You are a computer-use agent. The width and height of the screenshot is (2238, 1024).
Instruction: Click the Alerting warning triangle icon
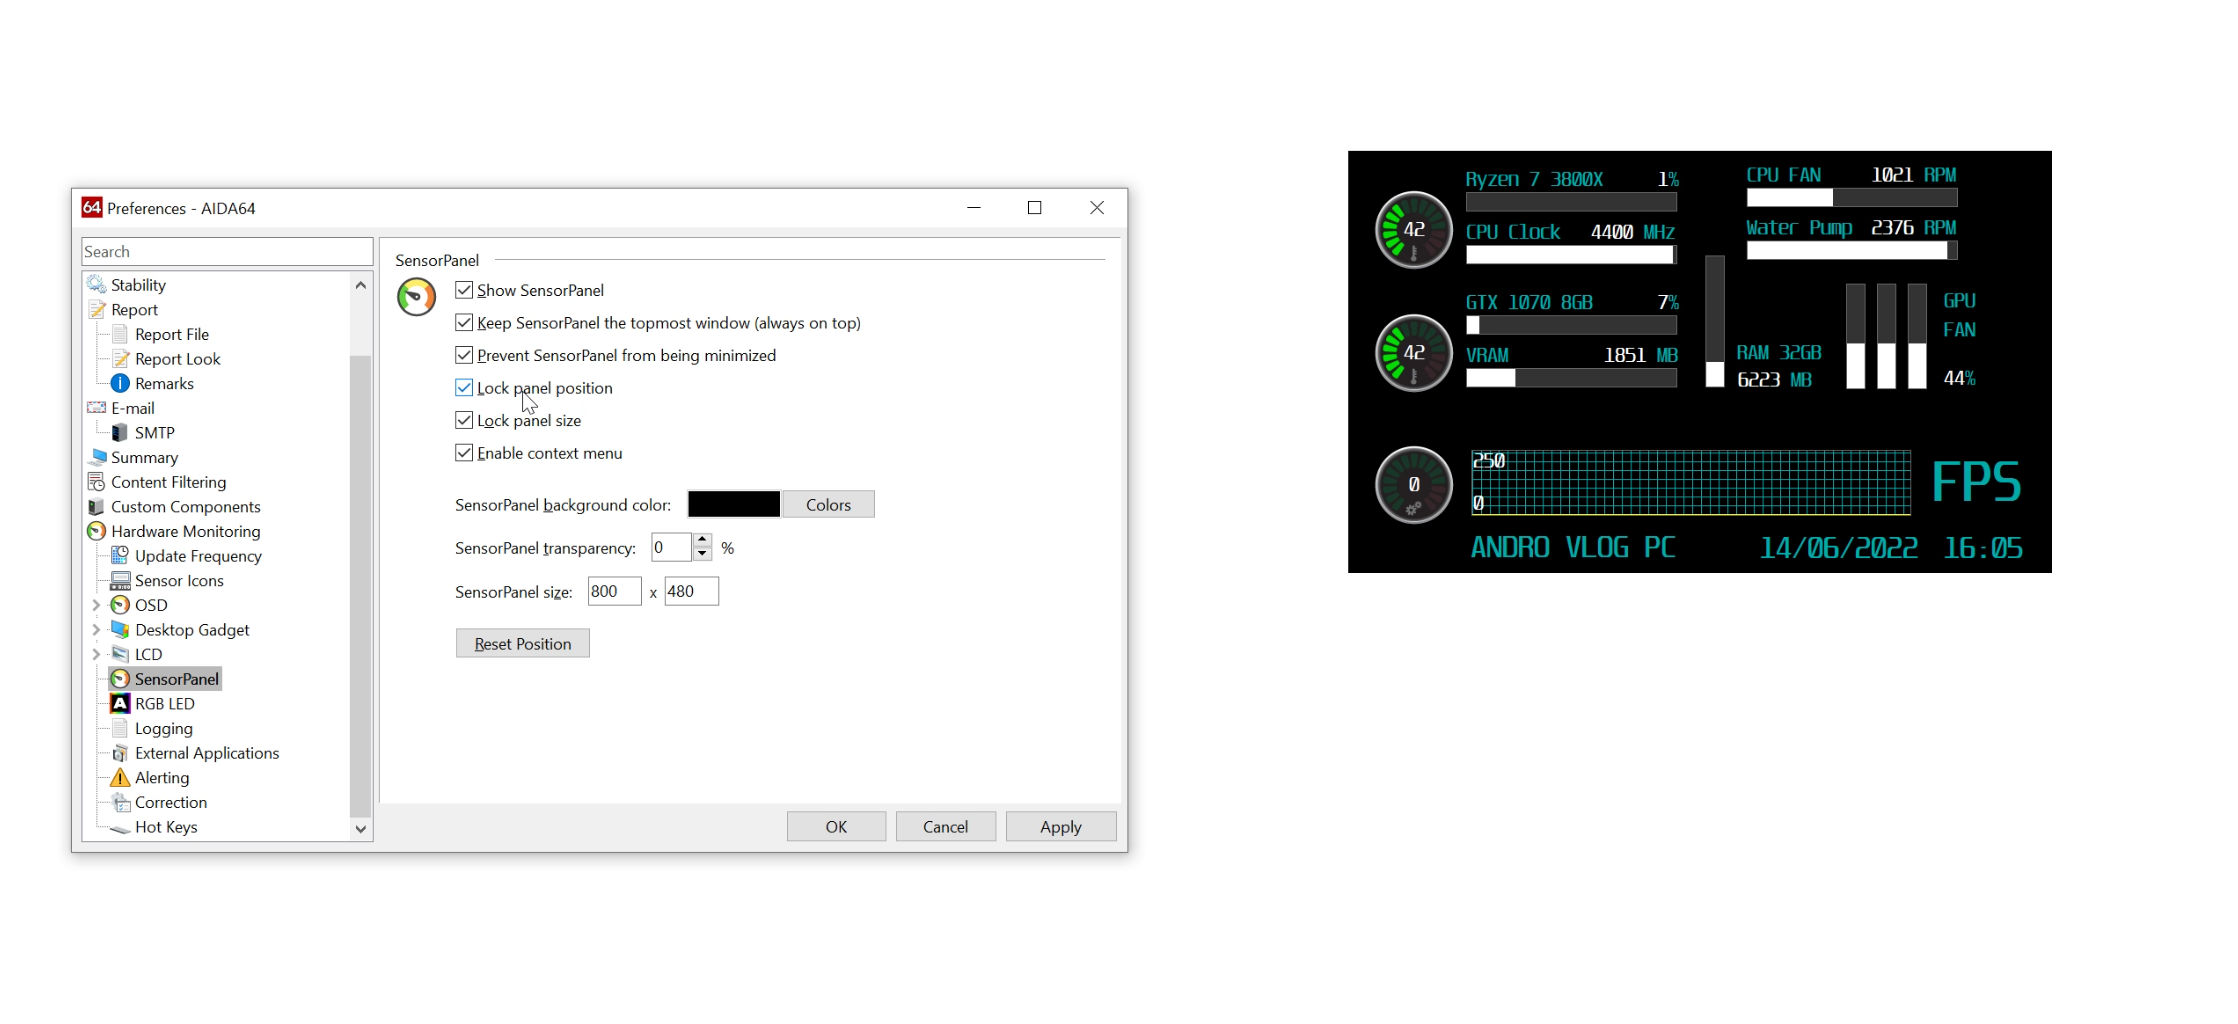pos(120,777)
